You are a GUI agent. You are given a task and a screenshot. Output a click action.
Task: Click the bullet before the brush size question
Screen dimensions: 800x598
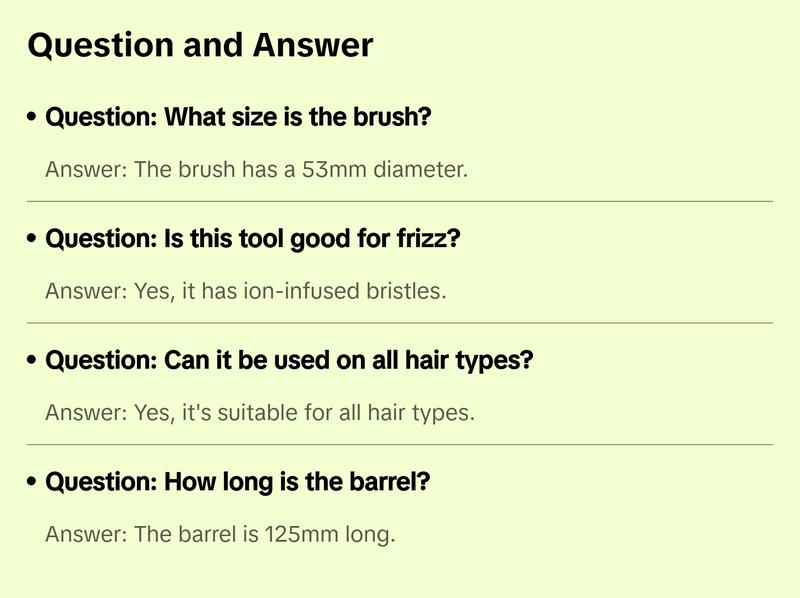[33, 118]
